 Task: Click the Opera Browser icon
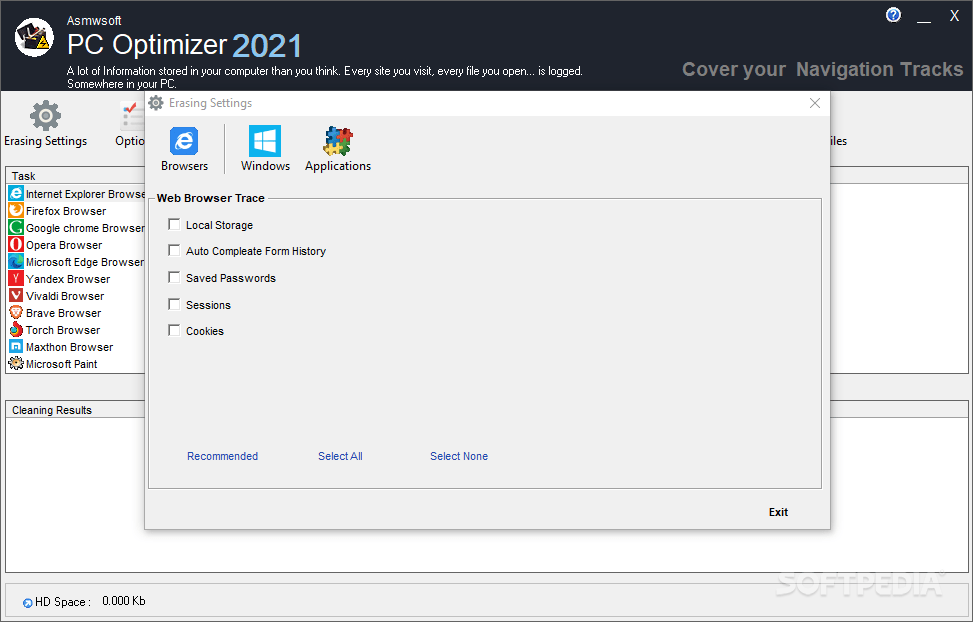[16, 245]
